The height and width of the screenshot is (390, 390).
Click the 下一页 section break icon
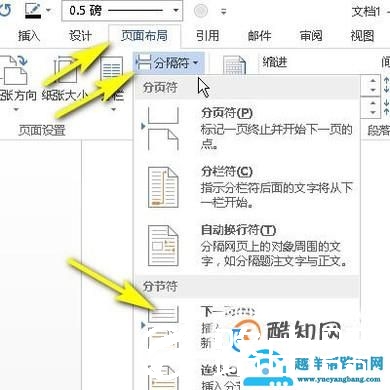click(x=163, y=327)
